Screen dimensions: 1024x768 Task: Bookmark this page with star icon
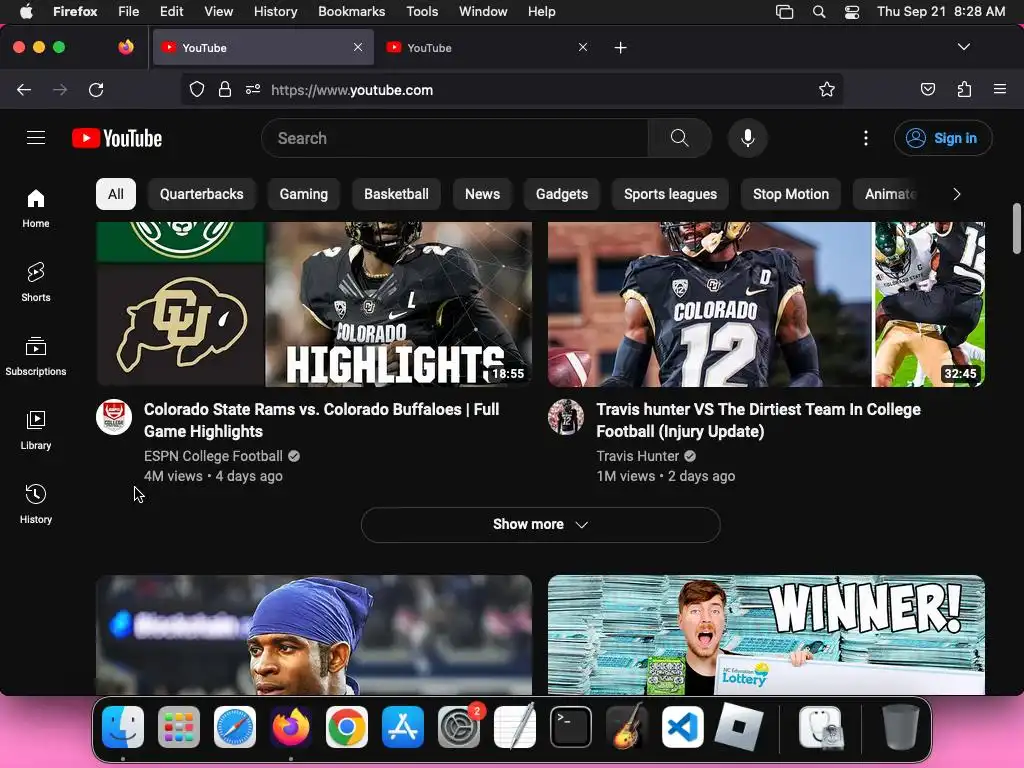pos(827,89)
